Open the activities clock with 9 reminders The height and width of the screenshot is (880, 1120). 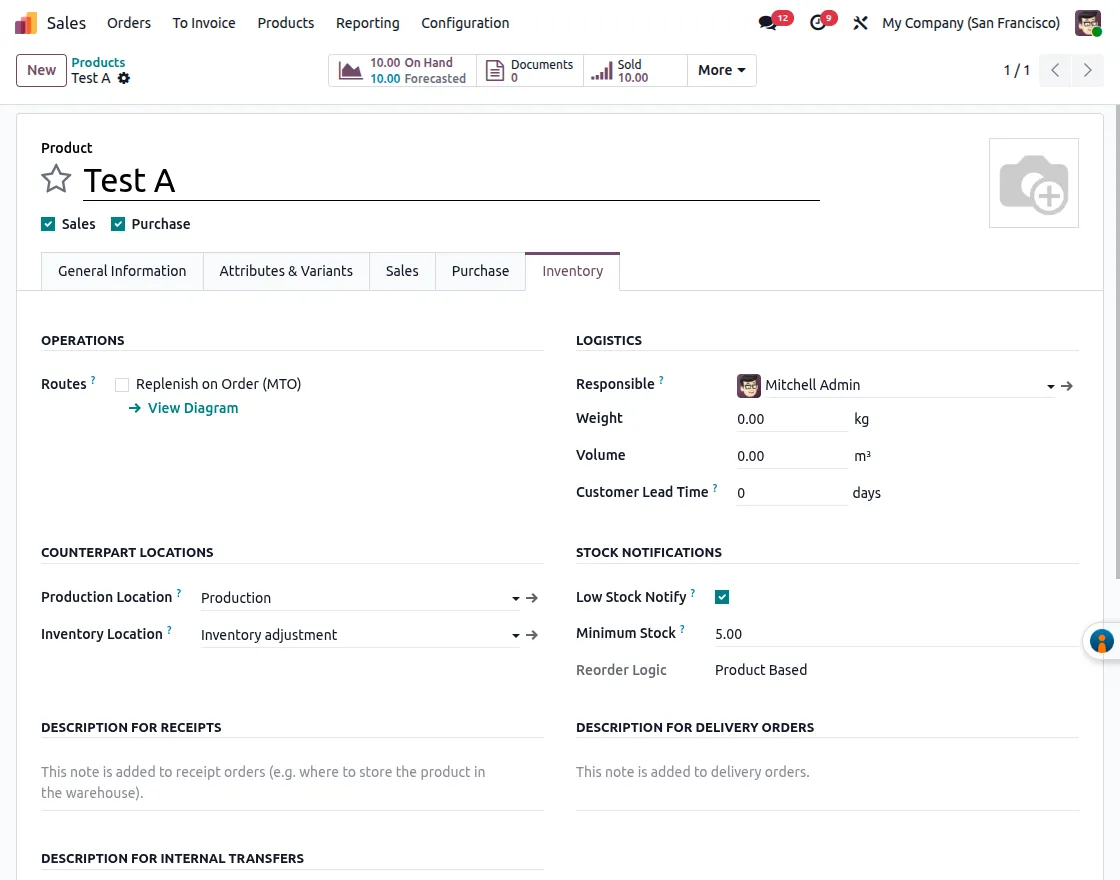pyautogui.click(x=817, y=22)
